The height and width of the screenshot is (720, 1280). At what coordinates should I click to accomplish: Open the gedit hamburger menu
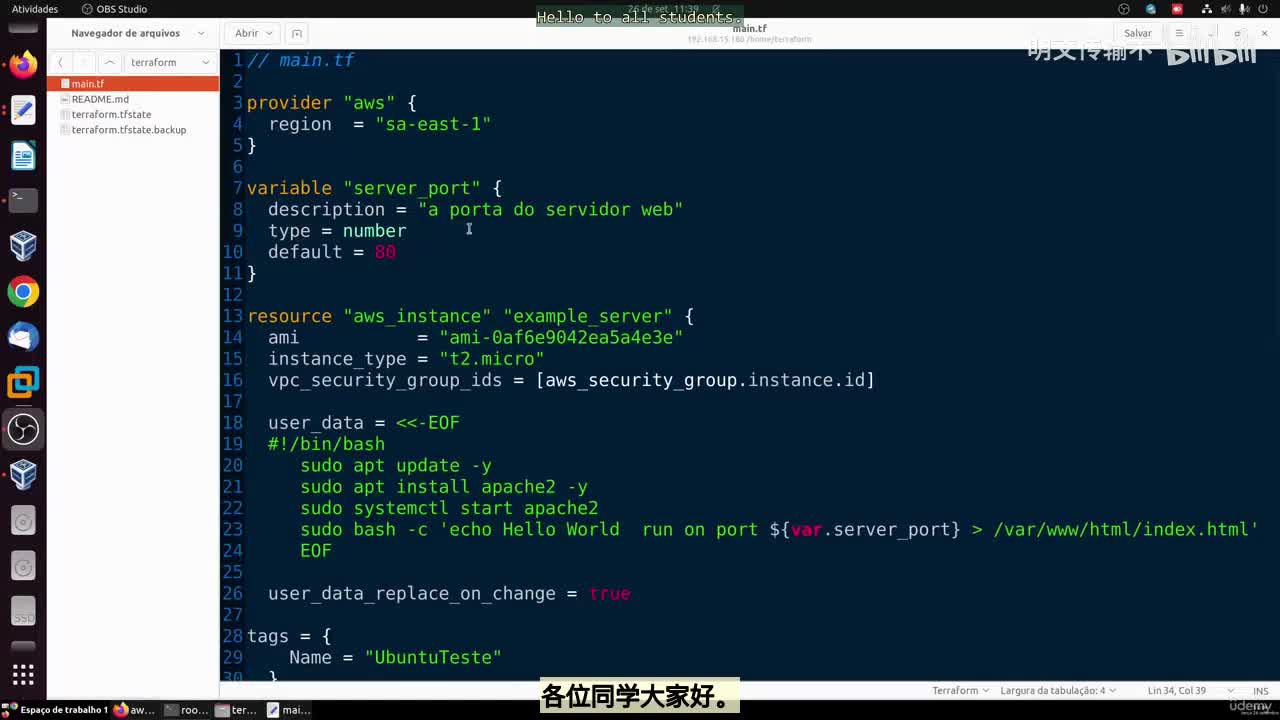pos(1180,33)
